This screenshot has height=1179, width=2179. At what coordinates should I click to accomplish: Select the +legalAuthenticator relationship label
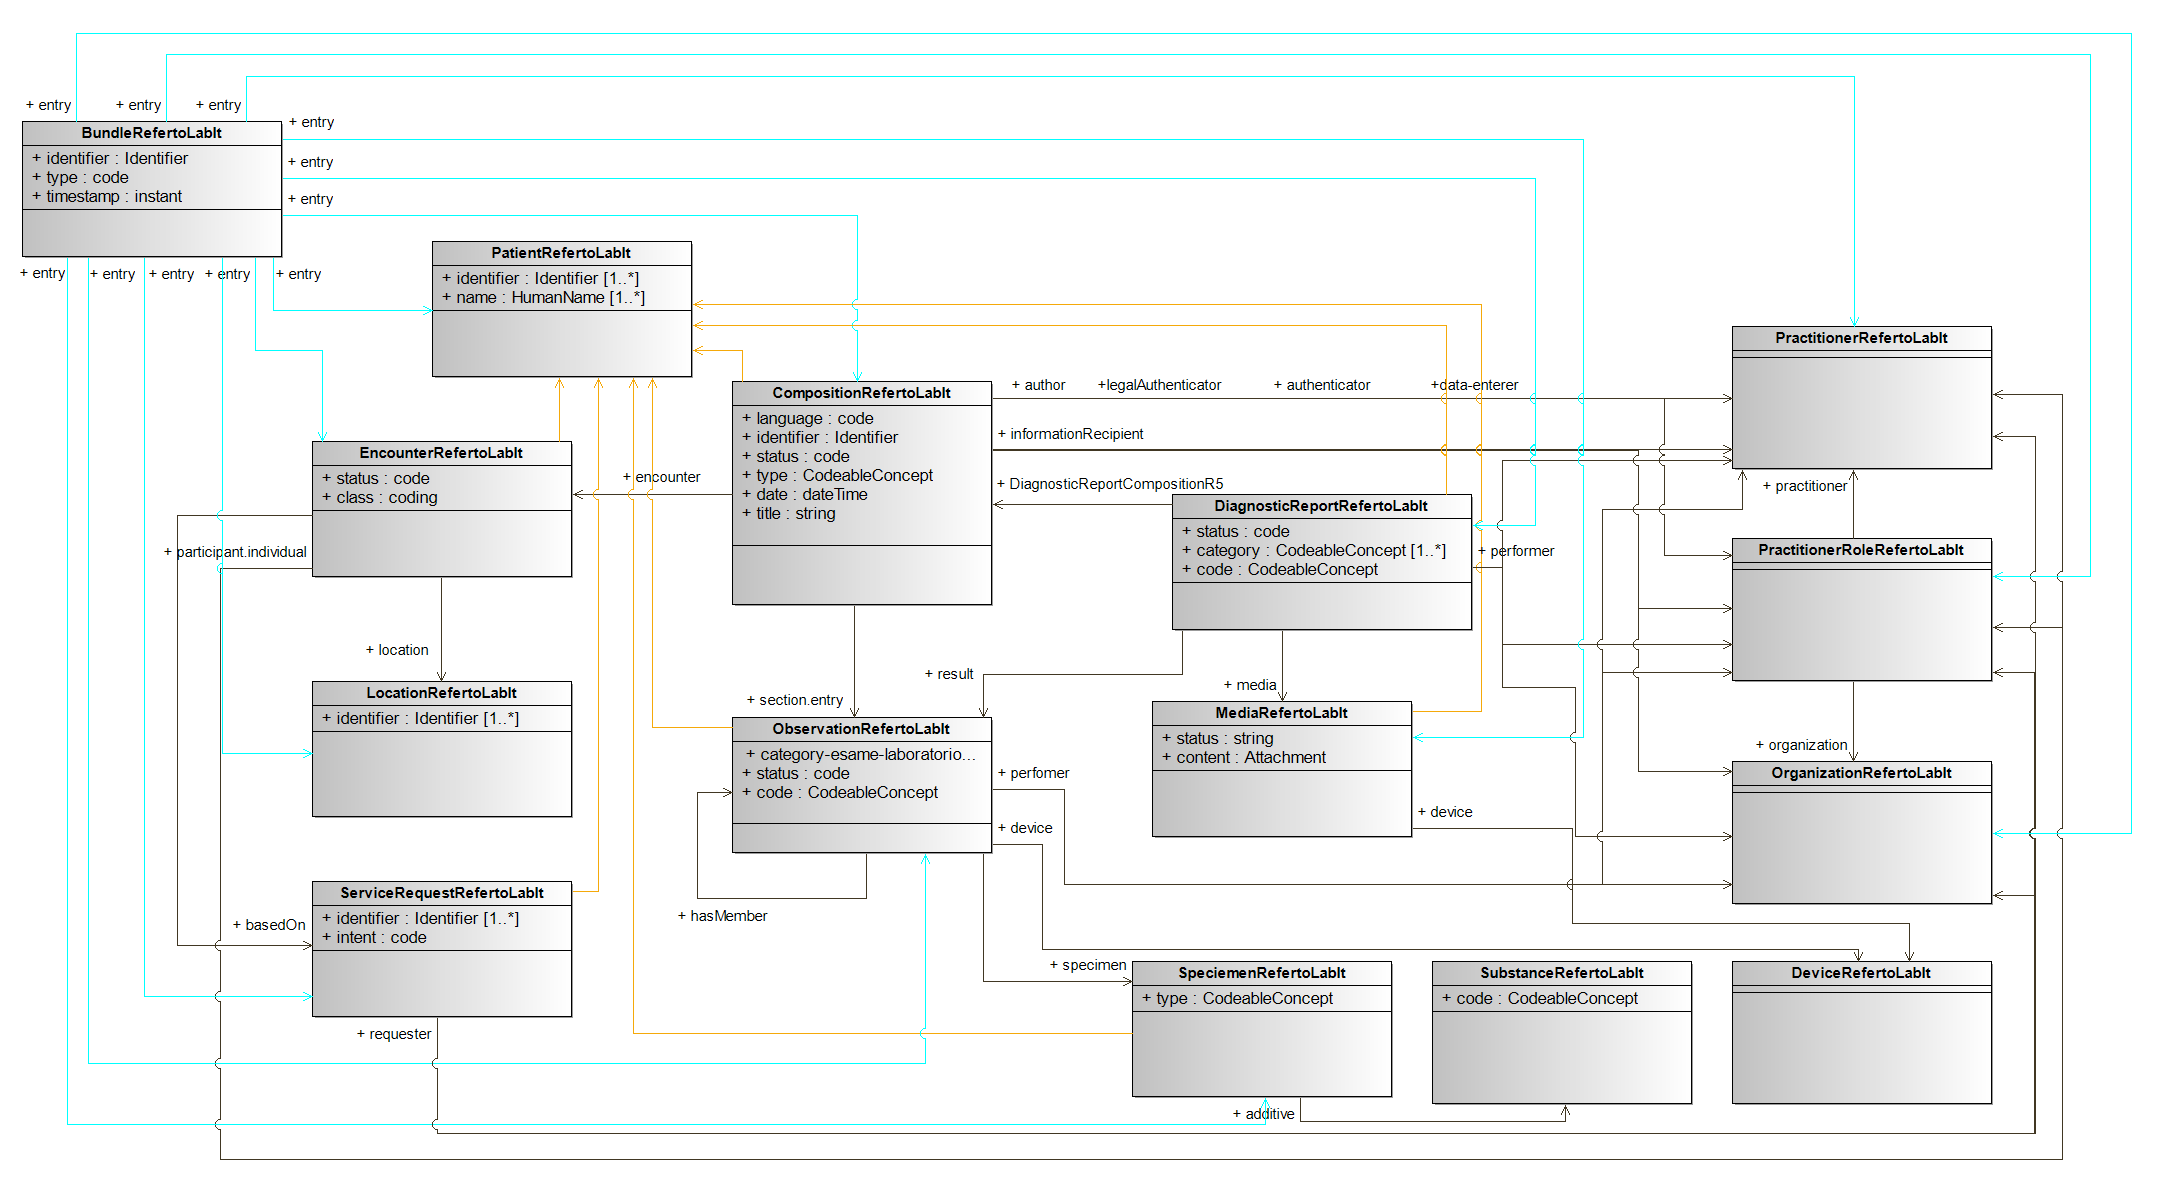1160,385
